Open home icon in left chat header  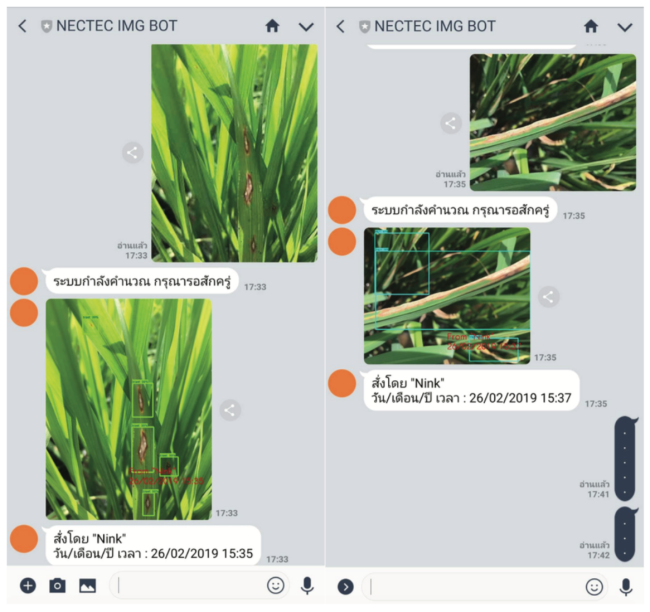272,26
